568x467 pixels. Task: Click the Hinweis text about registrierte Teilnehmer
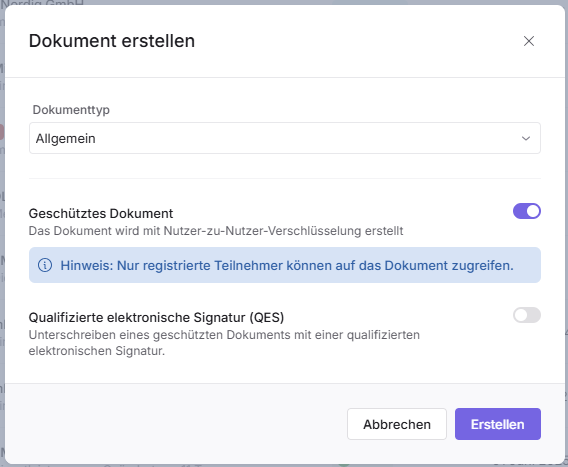click(287, 266)
